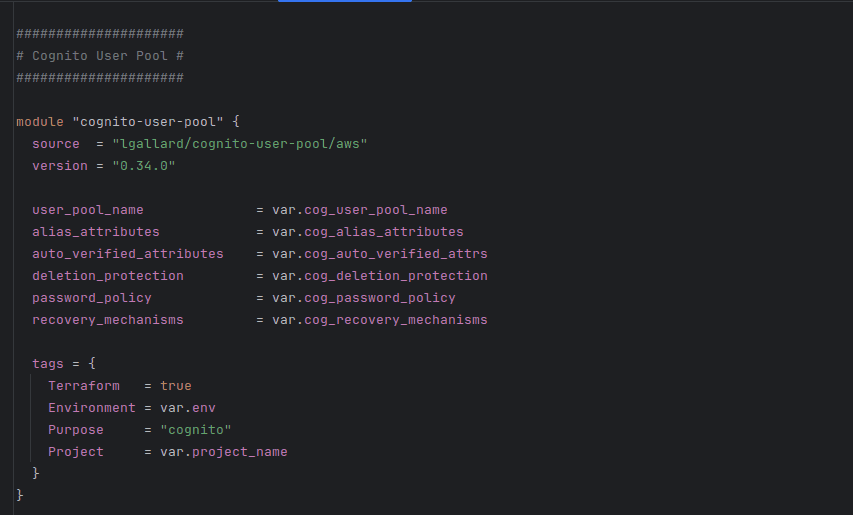This screenshot has width=853, height=515.
Task: Click the var.cog_alias_attributes reference
Action: click(367, 232)
